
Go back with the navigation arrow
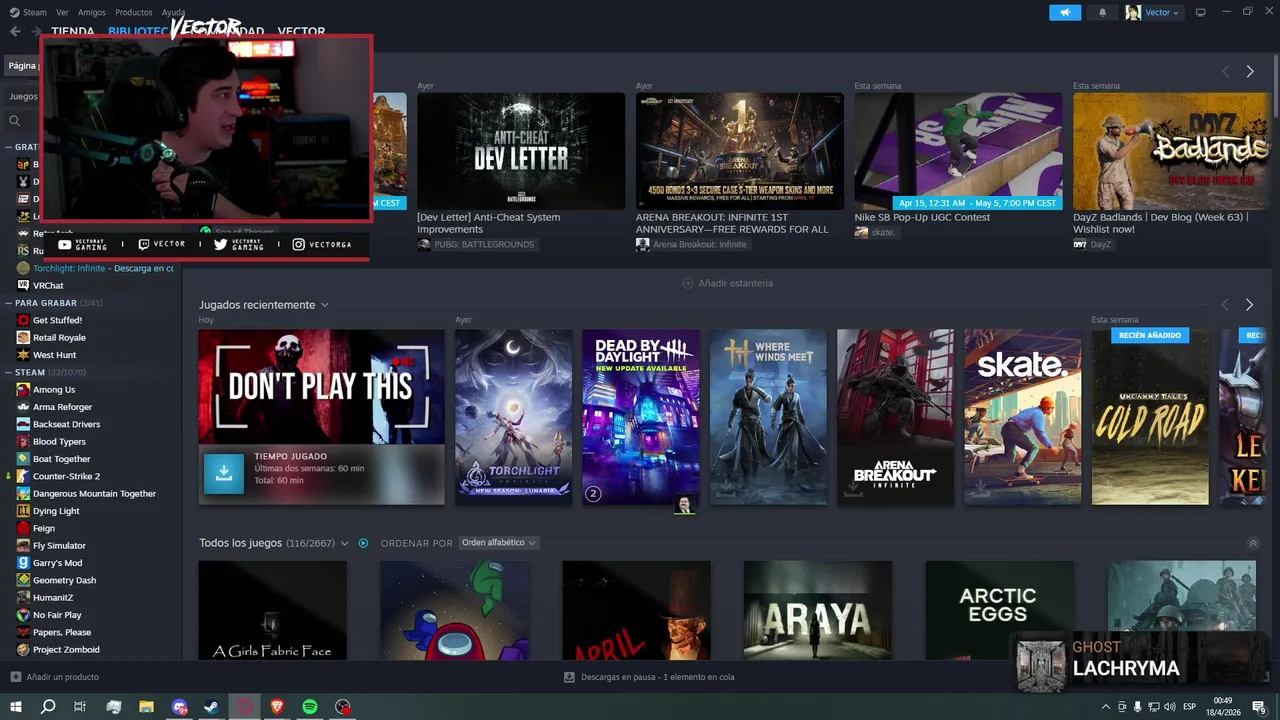(15, 31)
